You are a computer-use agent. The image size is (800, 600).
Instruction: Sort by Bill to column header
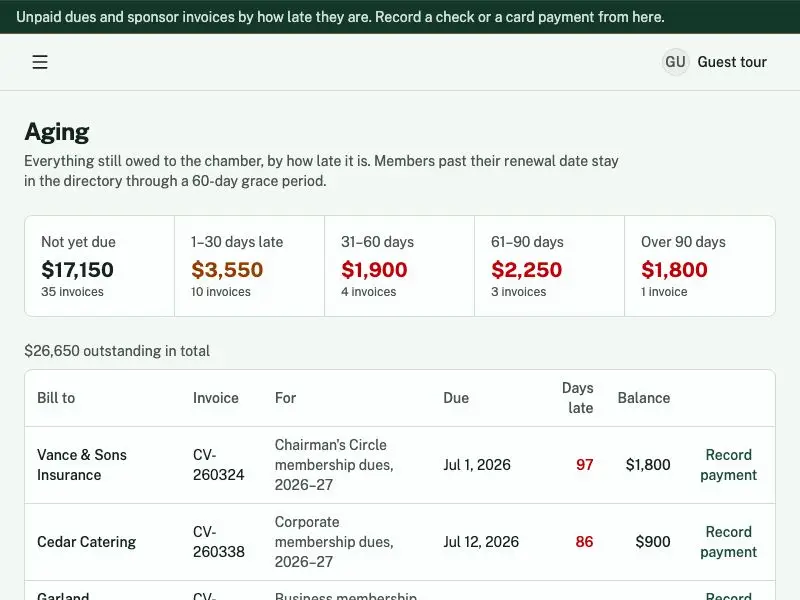(x=56, y=398)
